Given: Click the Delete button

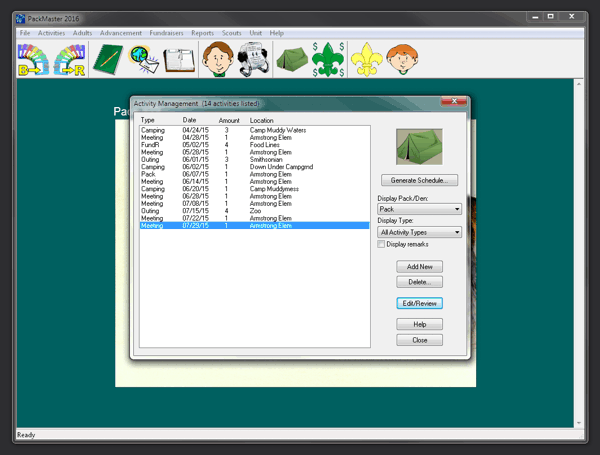Looking at the screenshot, I should click(419, 282).
